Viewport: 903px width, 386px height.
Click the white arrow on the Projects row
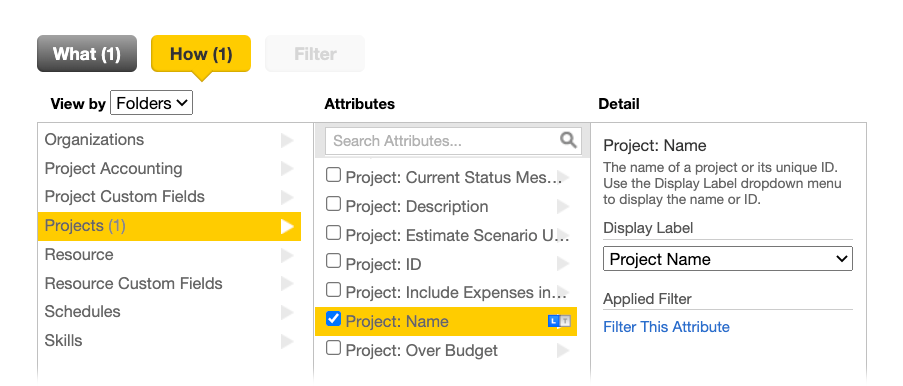(287, 226)
